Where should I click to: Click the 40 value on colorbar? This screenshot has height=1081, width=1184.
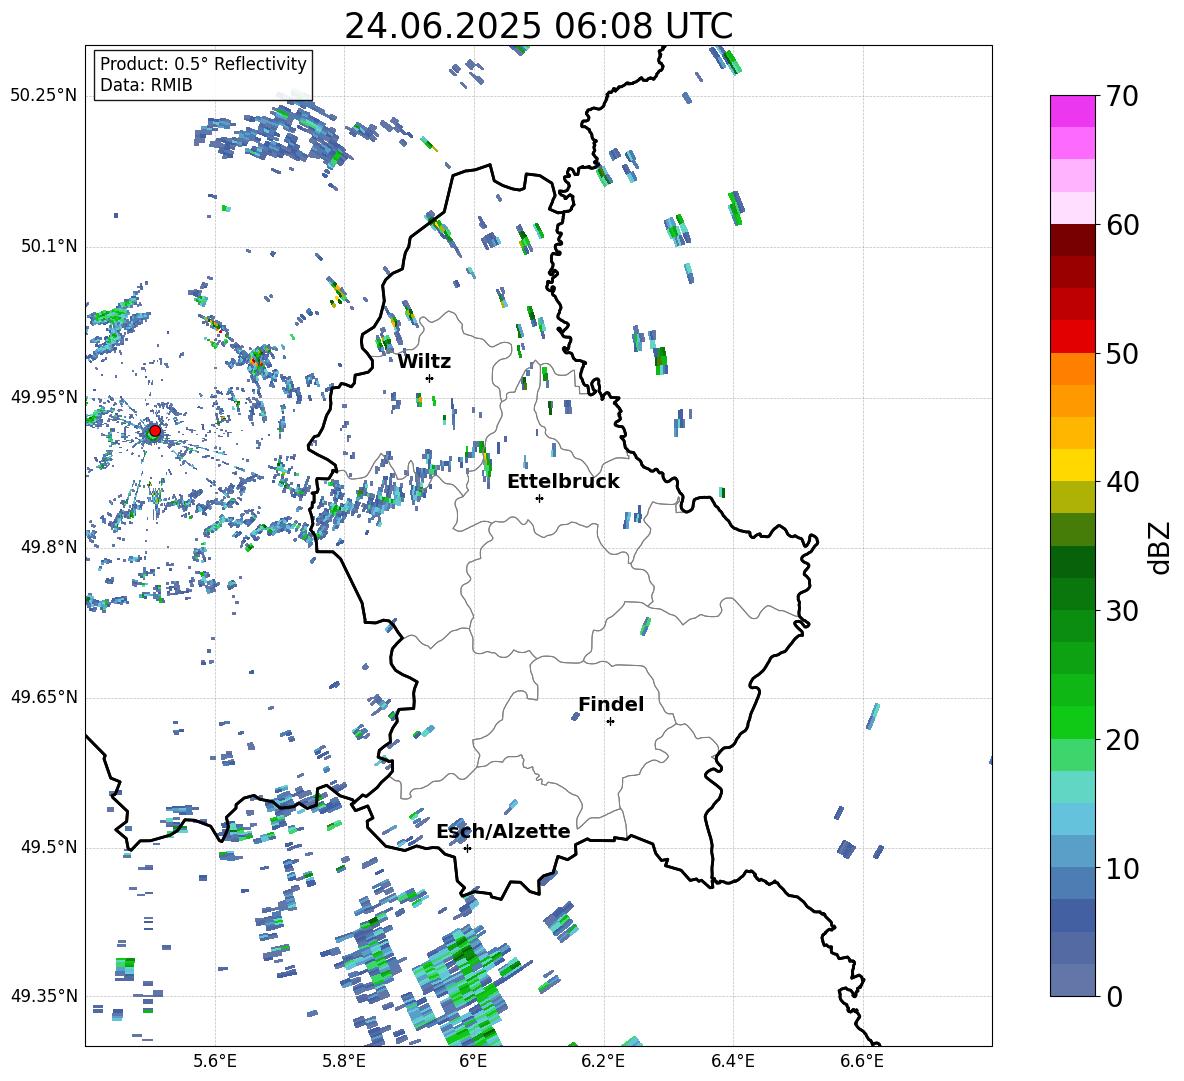(1122, 482)
